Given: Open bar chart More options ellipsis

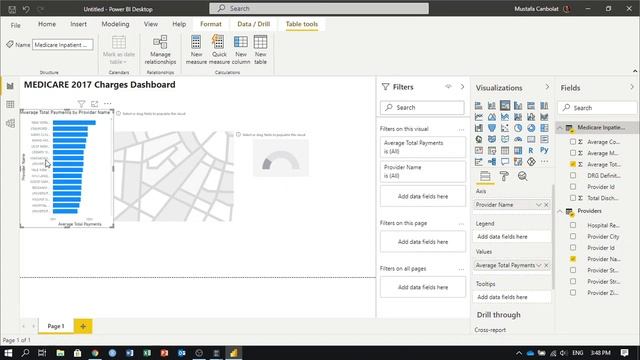Looking at the screenshot, I should tap(107, 104).
